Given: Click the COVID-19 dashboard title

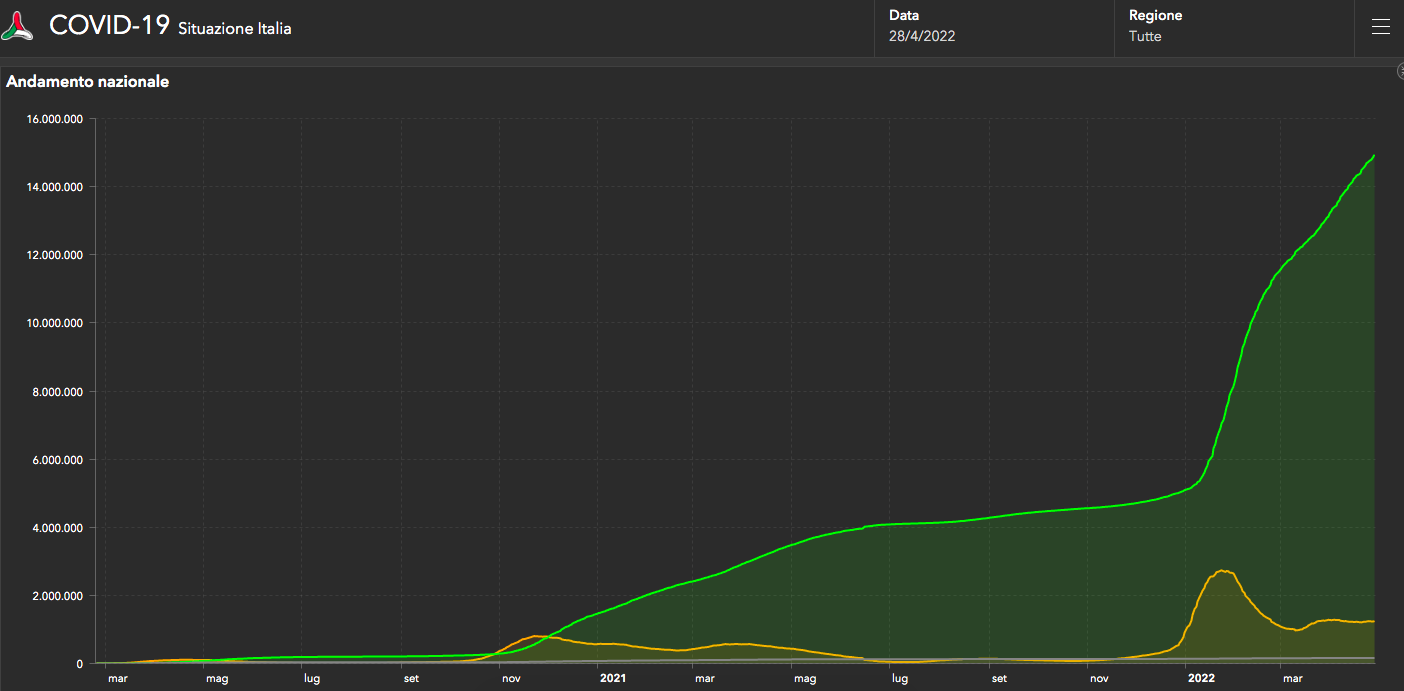Looking at the screenshot, I should [109, 26].
